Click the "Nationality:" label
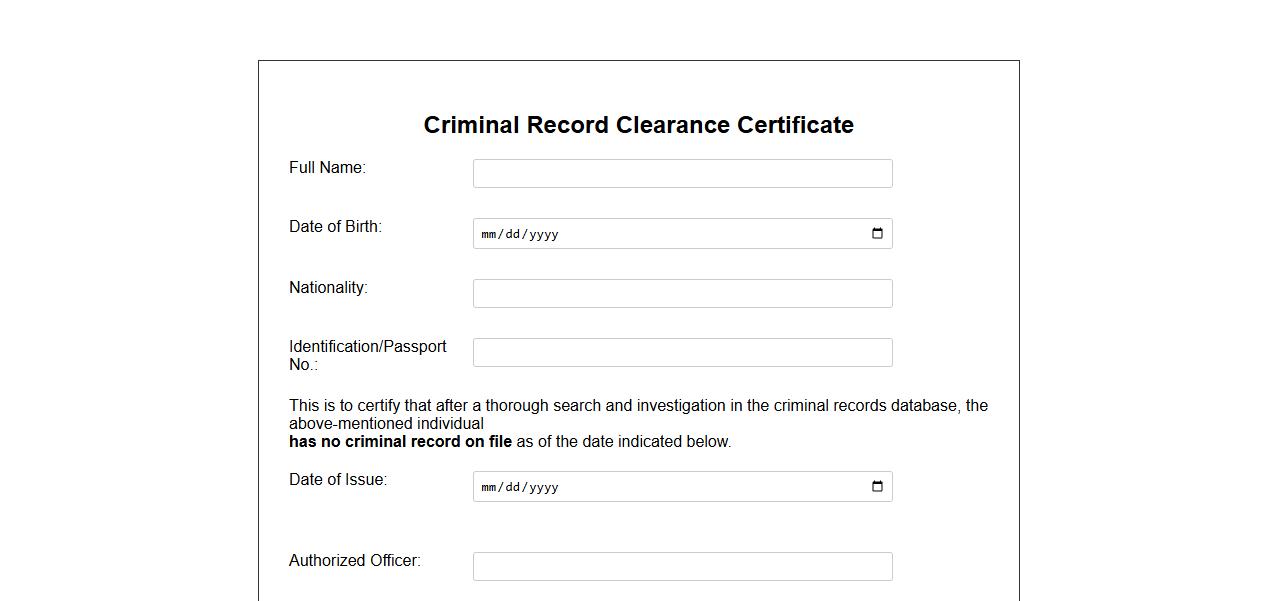The width and height of the screenshot is (1278, 601). [328, 288]
